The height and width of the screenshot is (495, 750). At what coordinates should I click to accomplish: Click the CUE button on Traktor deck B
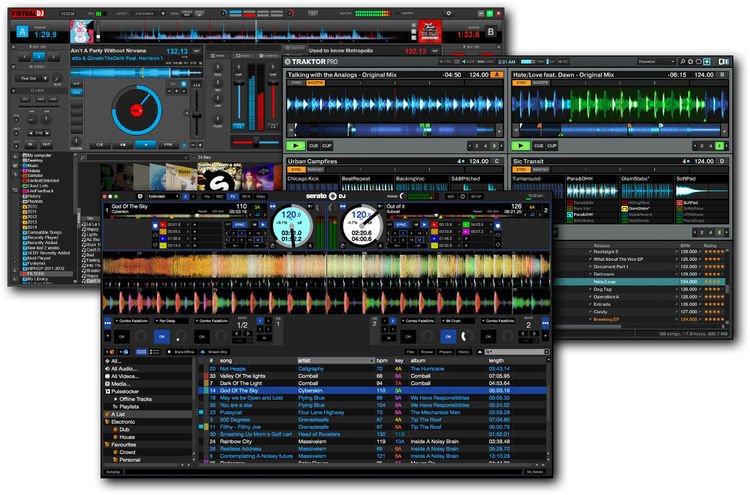pyautogui.click(x=539, y=146)
